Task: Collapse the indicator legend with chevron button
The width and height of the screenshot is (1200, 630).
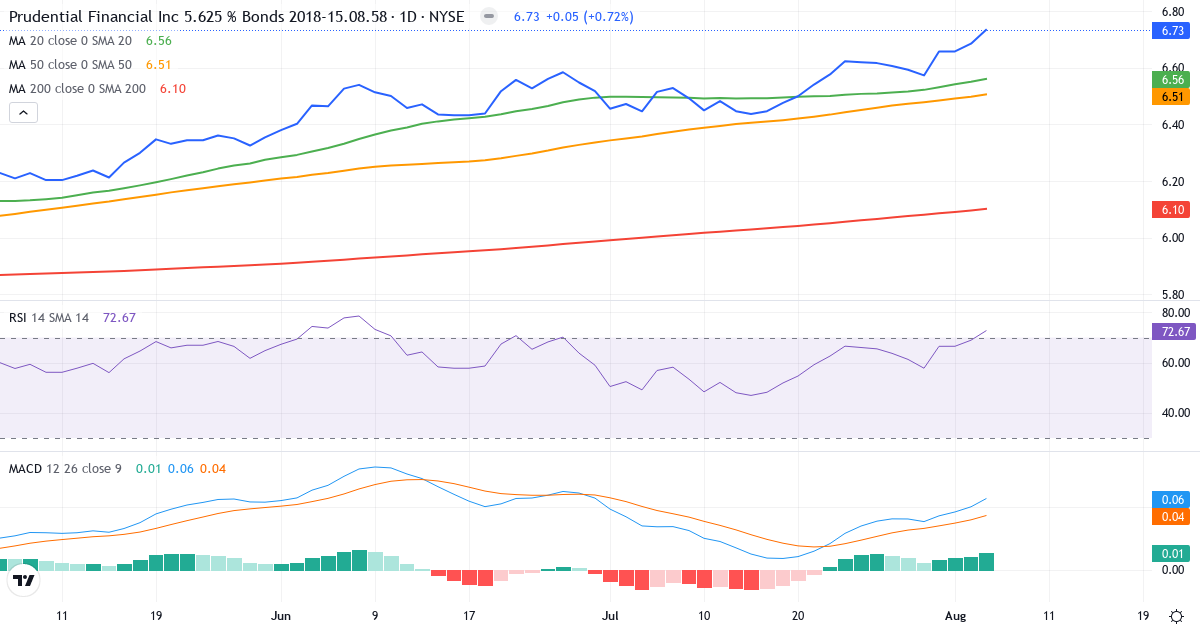Action: point(23,113)
